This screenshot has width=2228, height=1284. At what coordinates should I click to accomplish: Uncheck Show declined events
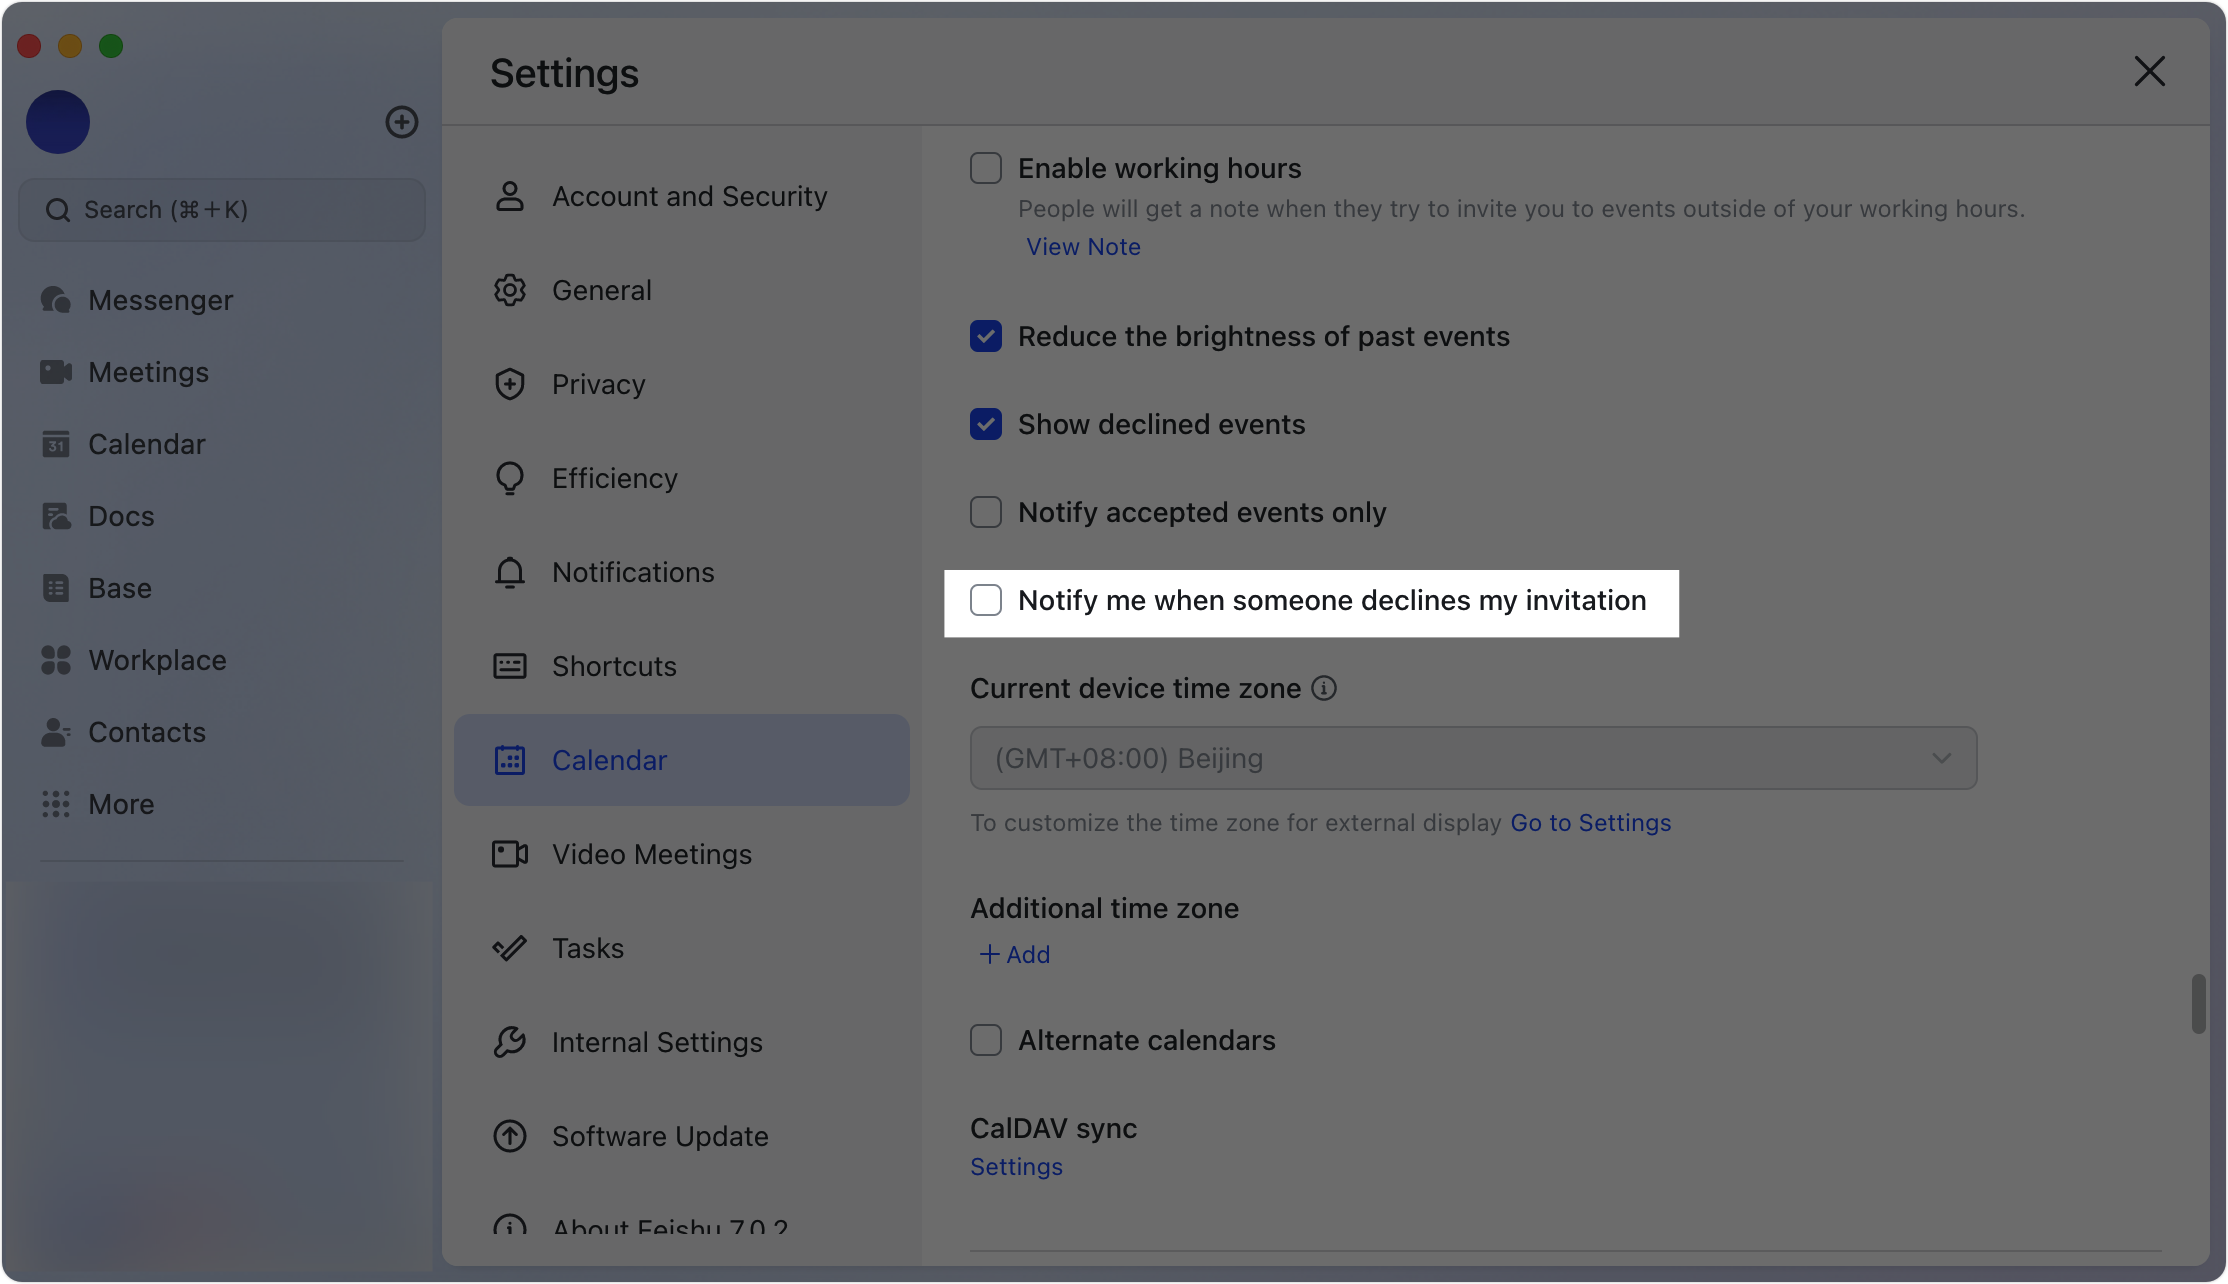986,424
